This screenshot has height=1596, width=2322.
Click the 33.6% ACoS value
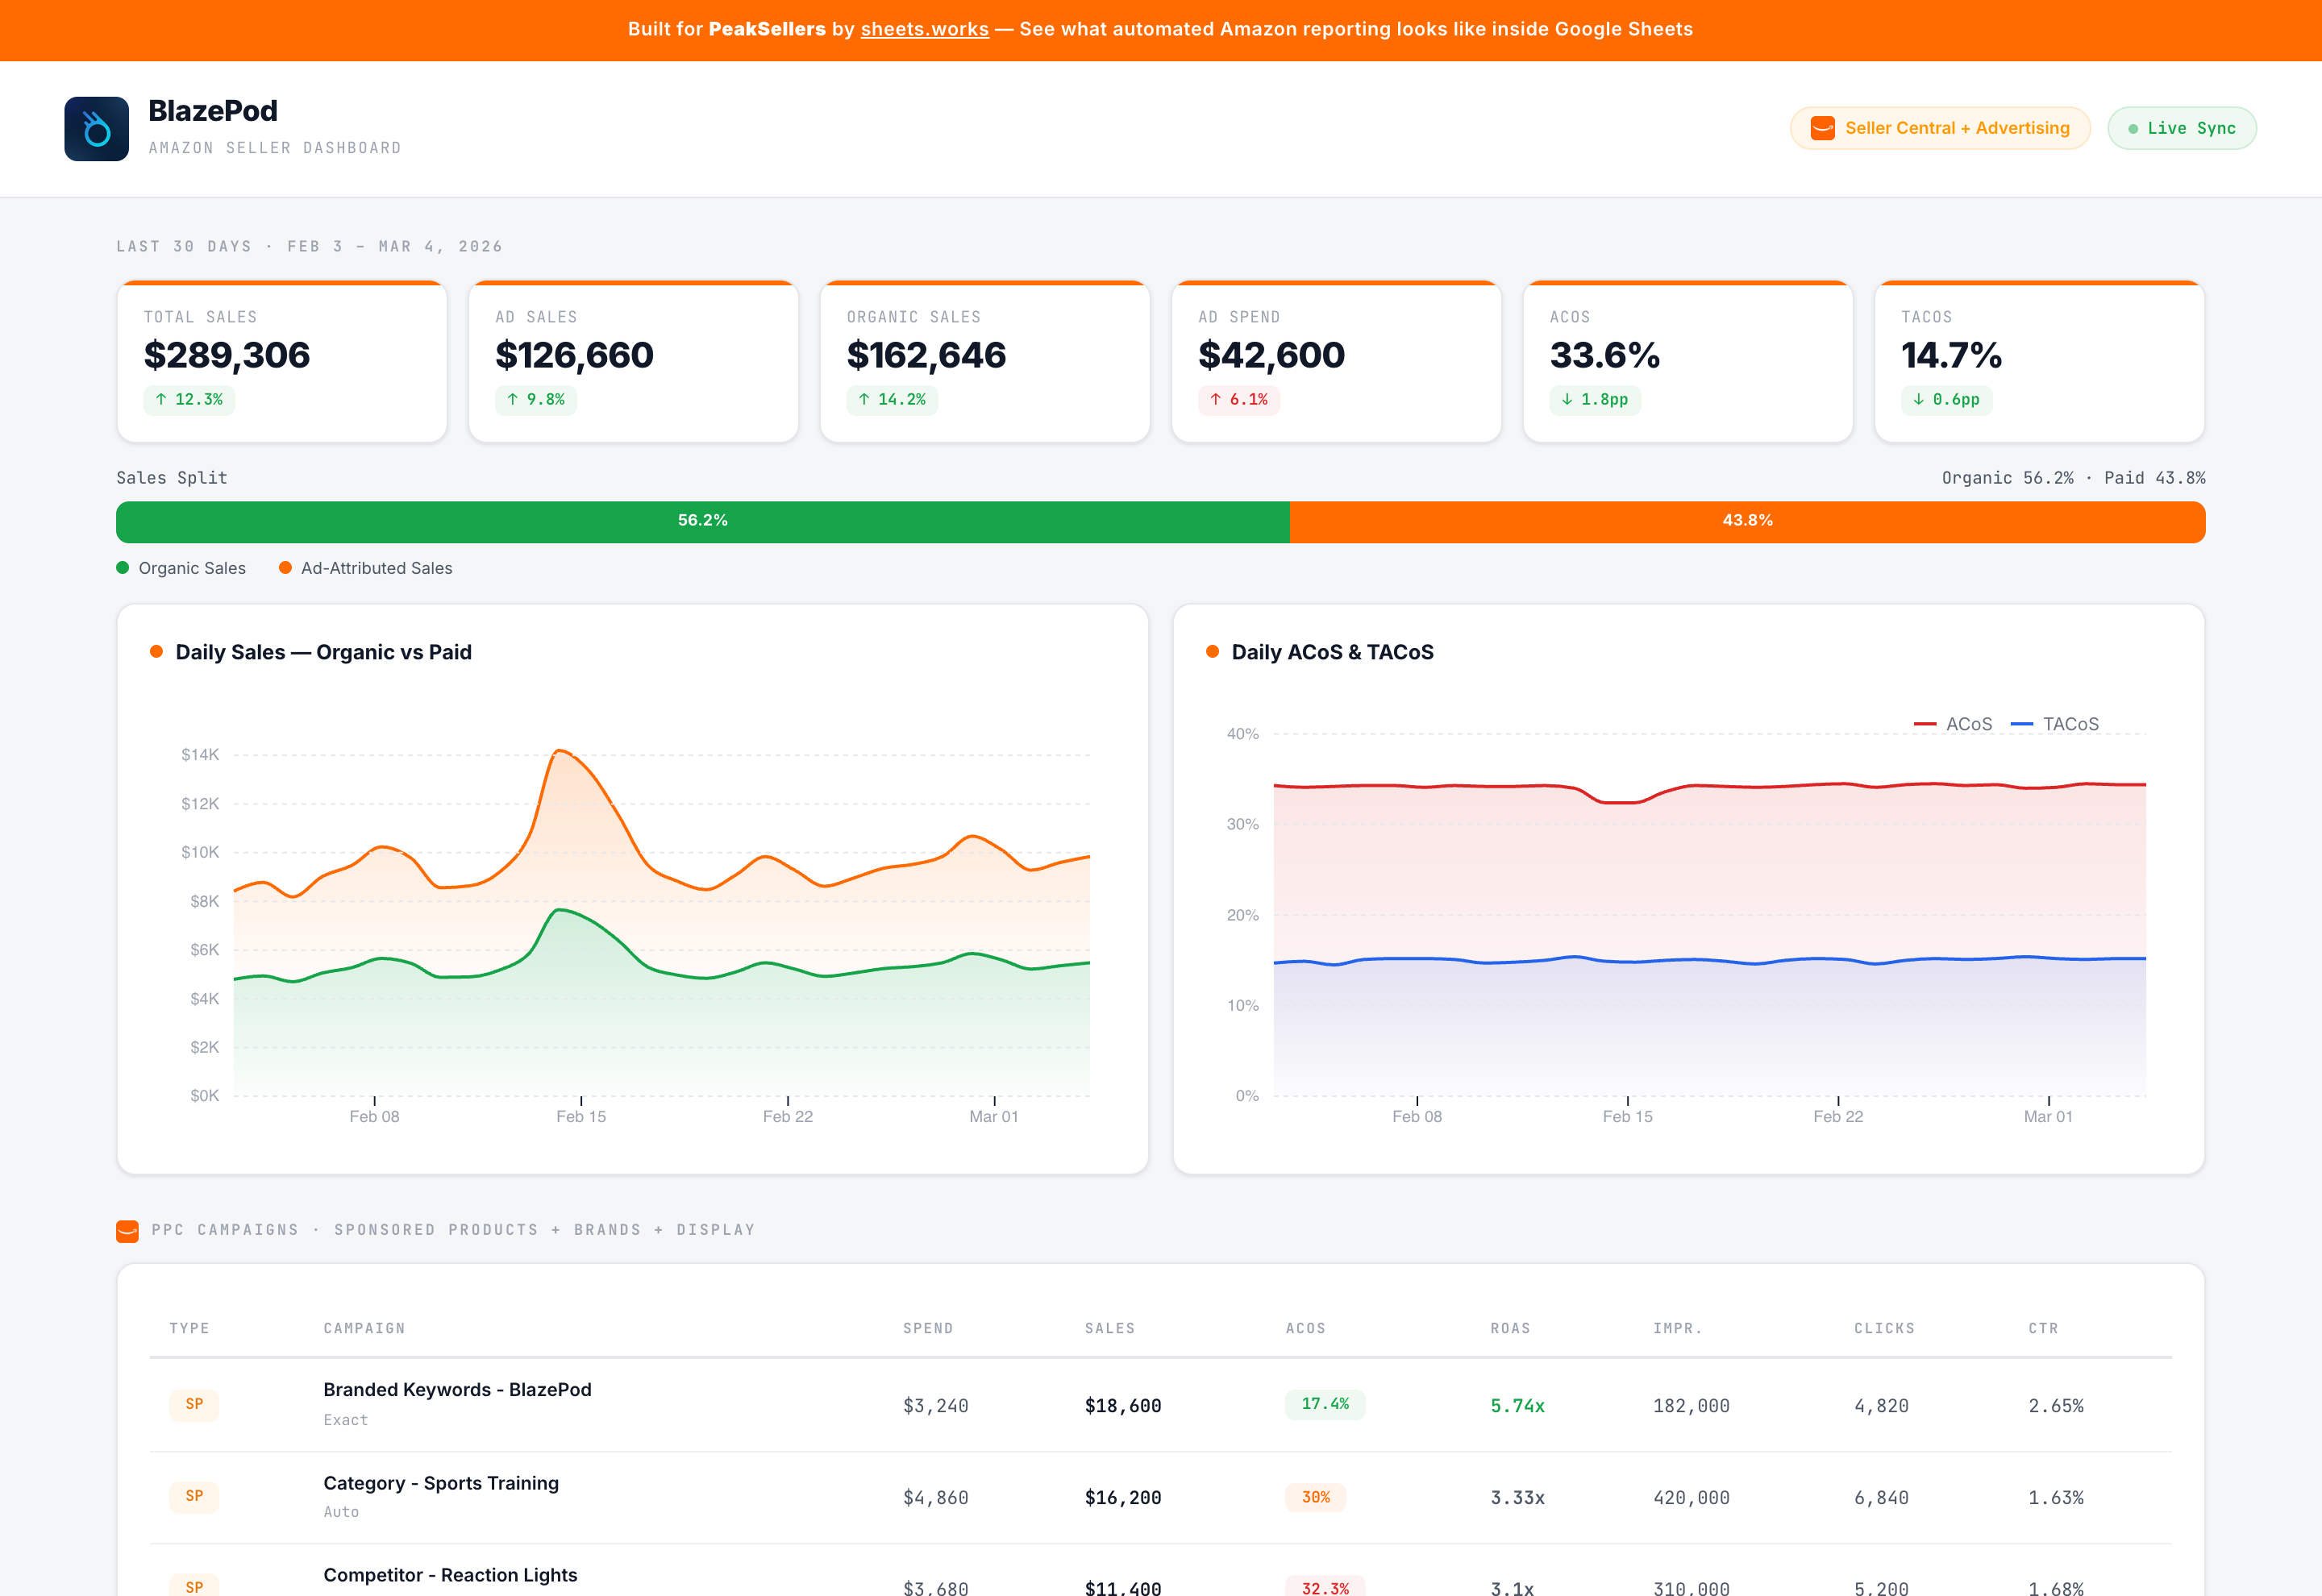coord(1604,355)
